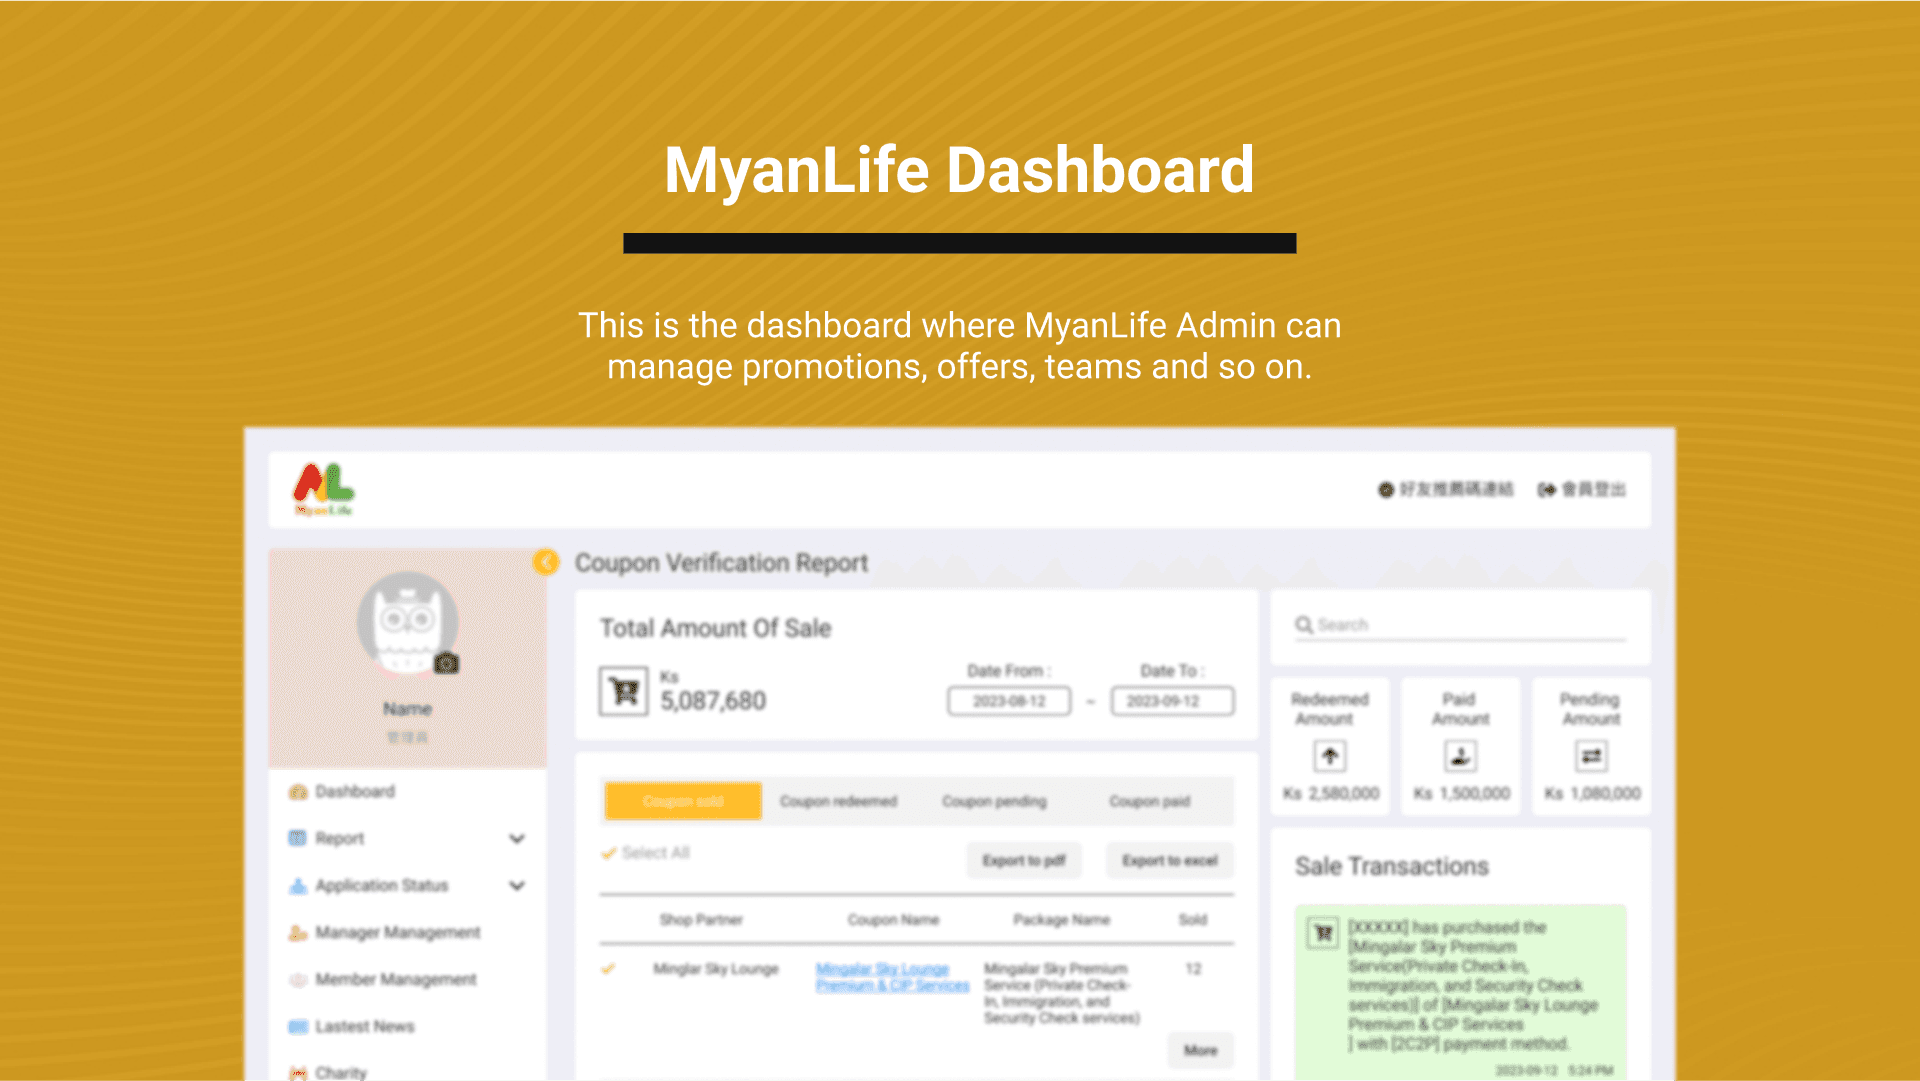Click the Name label under the avatar
Viewport: 1920px width, 1081px height.
407,708
